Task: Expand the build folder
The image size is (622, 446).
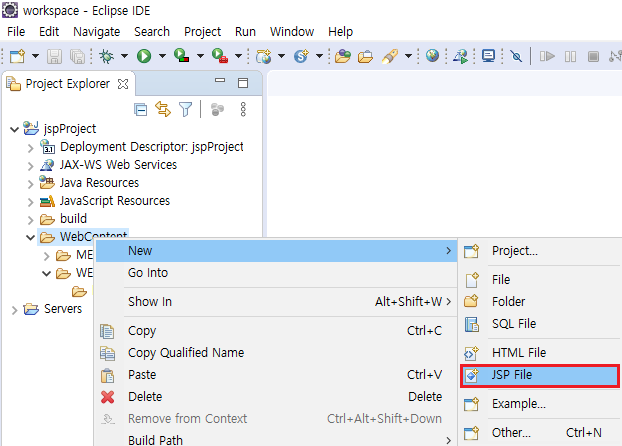Action: point(31,219)
